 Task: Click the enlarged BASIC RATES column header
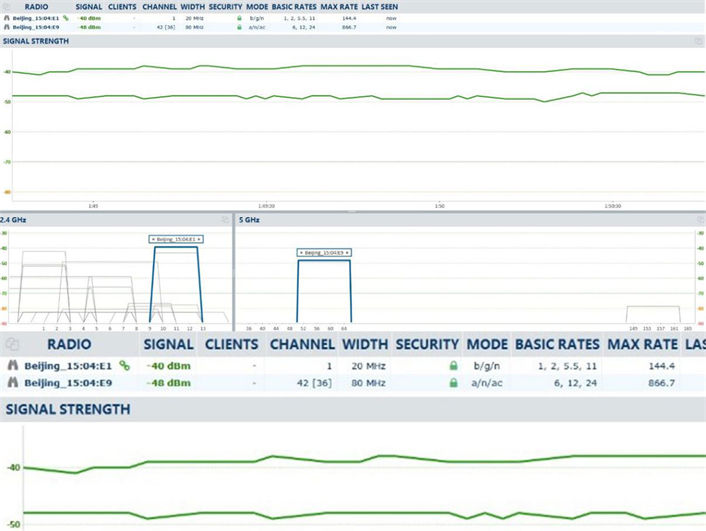(x=557, y=345)
